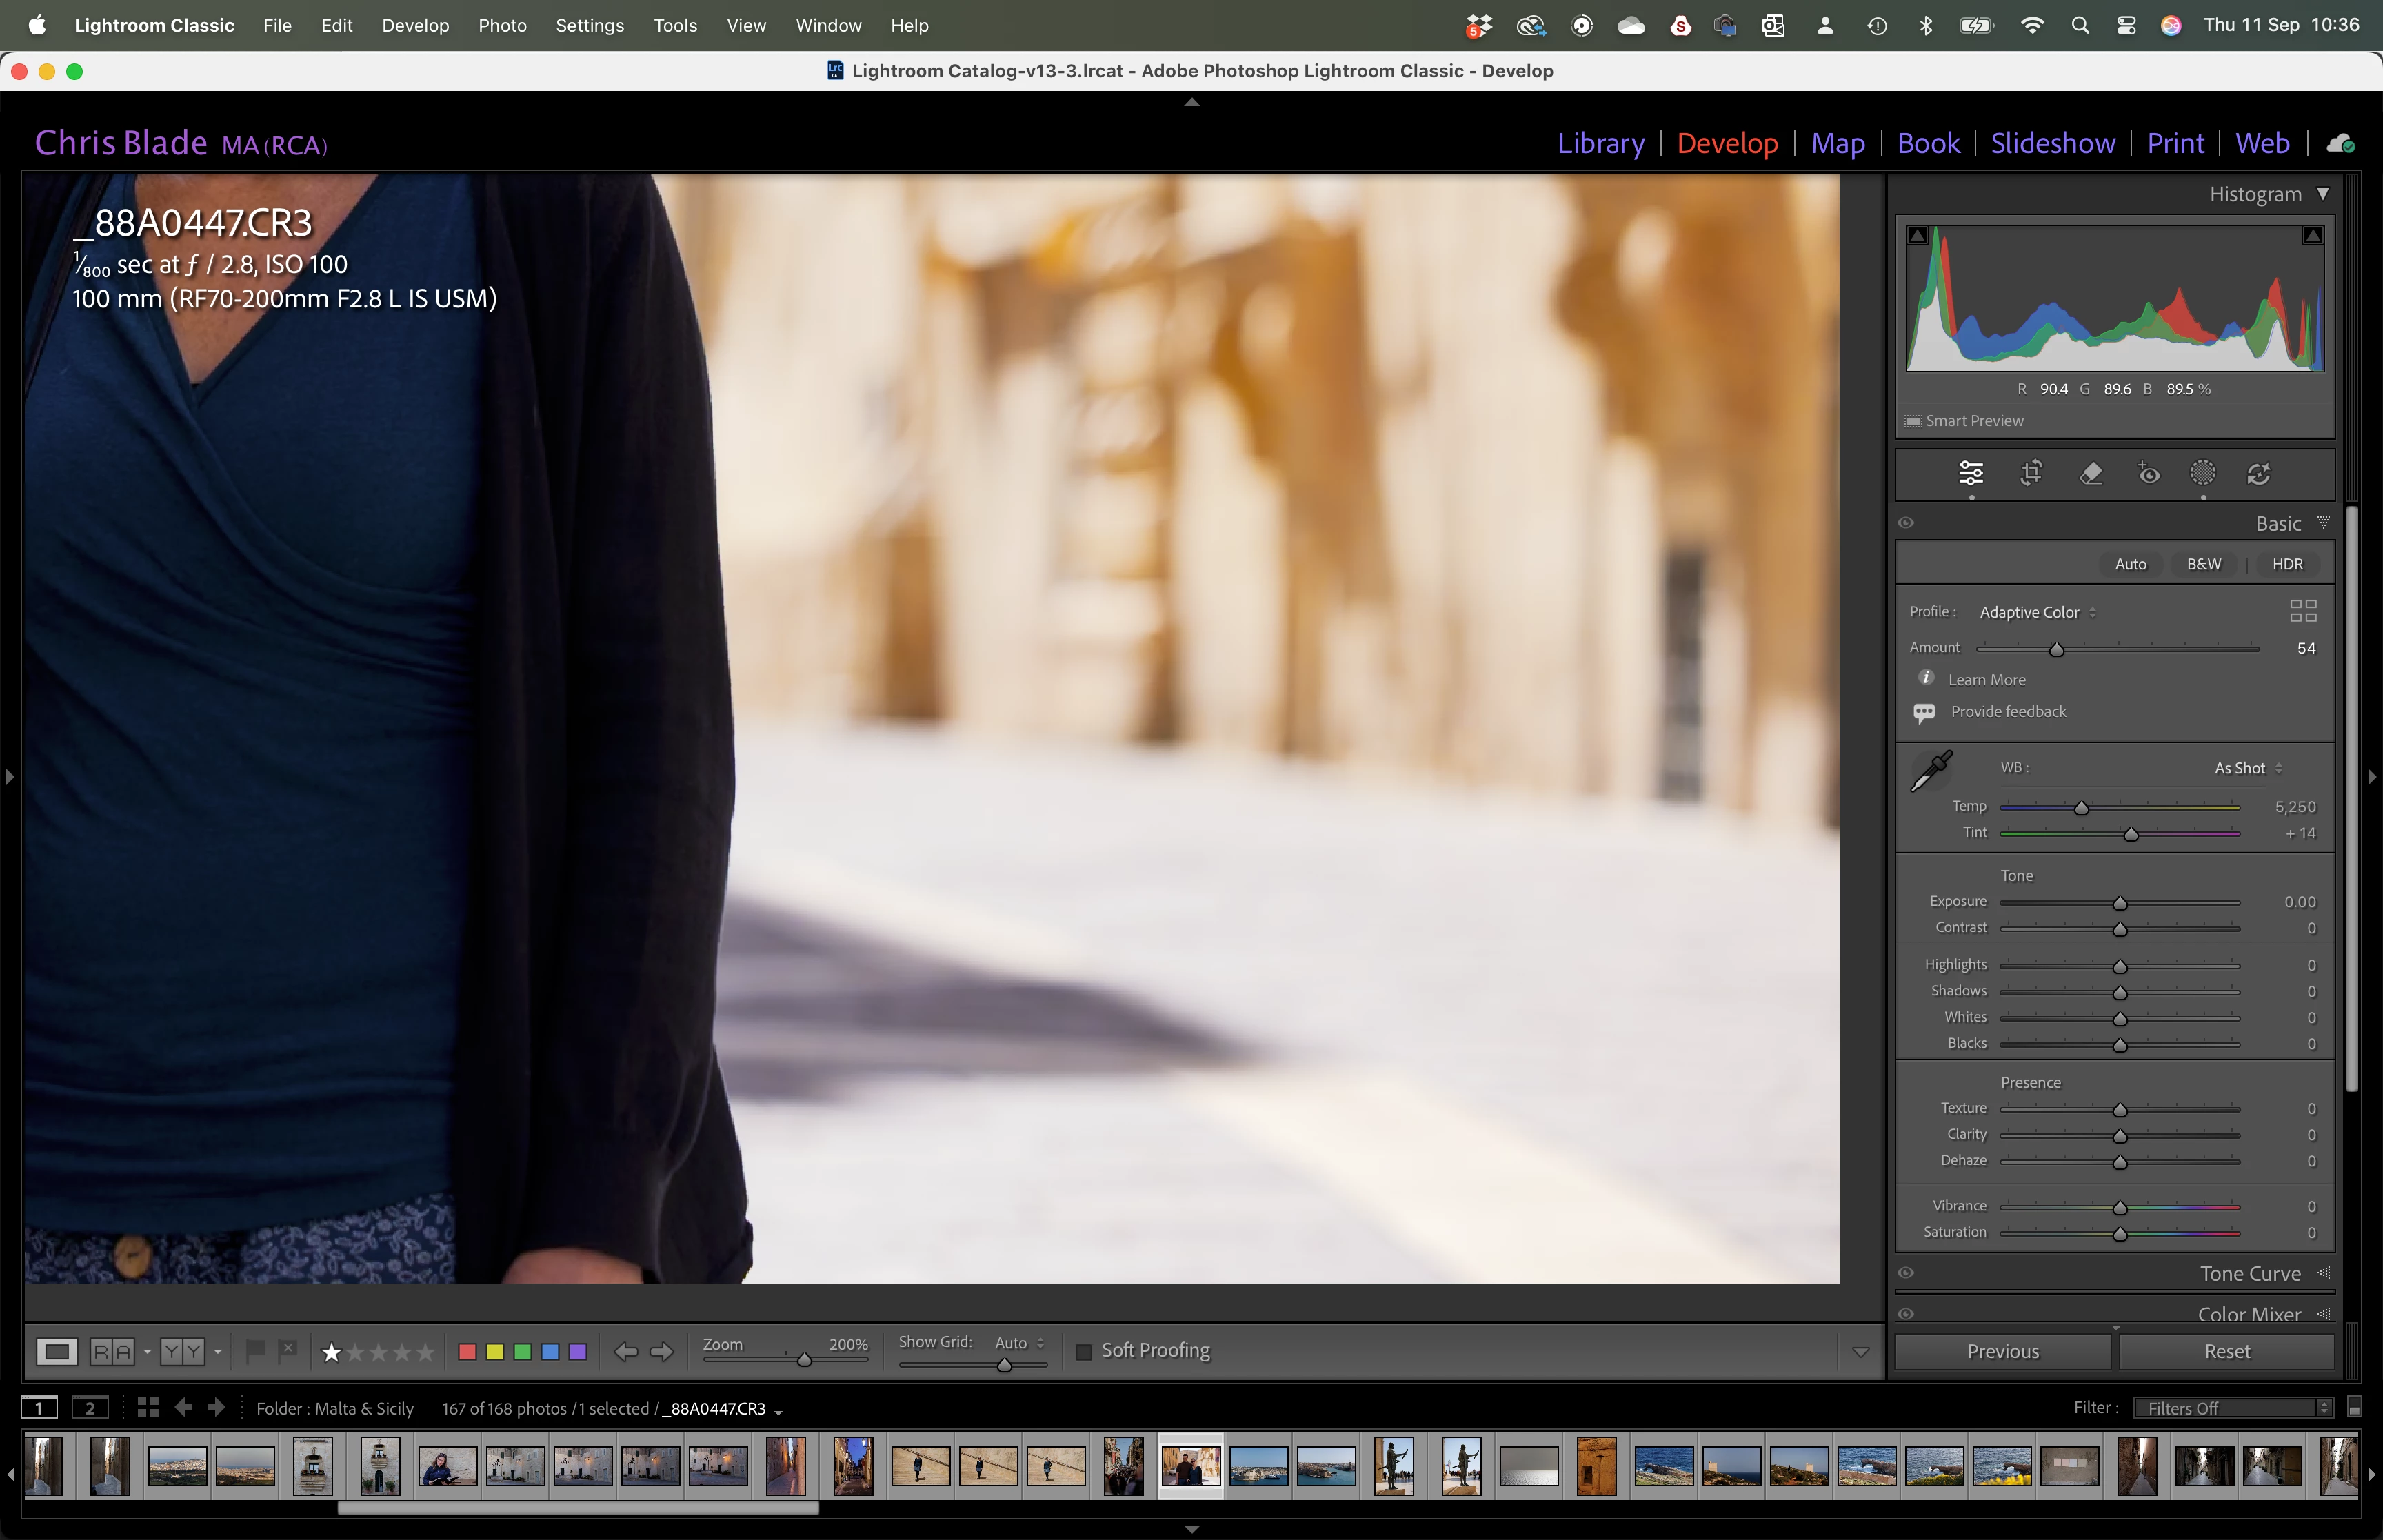The image size is (2383, 1540).
Task: Select the Red Eye correction tool
Action: click(2148, 473)
